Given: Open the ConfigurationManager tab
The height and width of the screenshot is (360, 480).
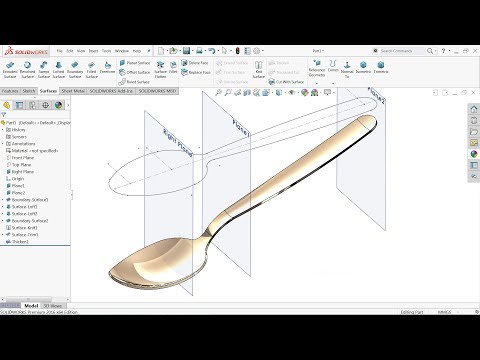Looking at the screenshot, I should click(32, 105).
